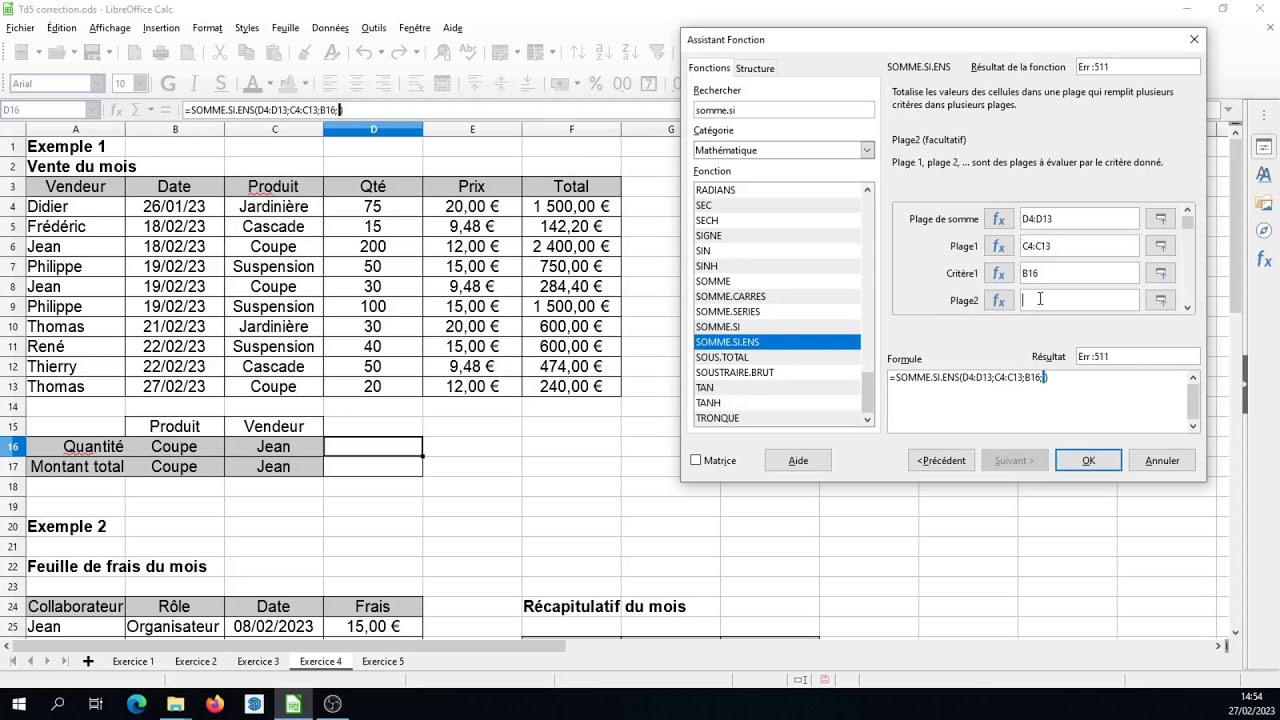The height and width of the screenshot is (720, 1280).
Task: Click the background highlight color swatch
Action: pos(290,84)
